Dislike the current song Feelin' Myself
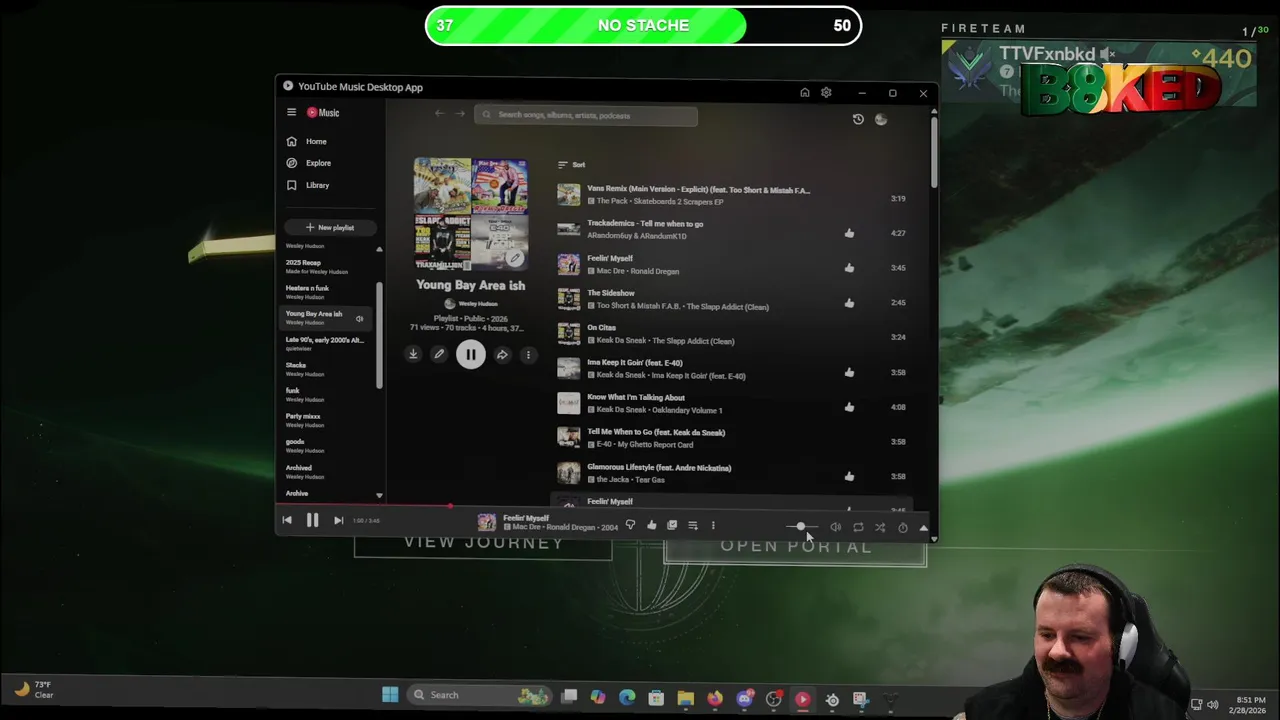This screenshot has width=1280, height=720. (630, 525)
